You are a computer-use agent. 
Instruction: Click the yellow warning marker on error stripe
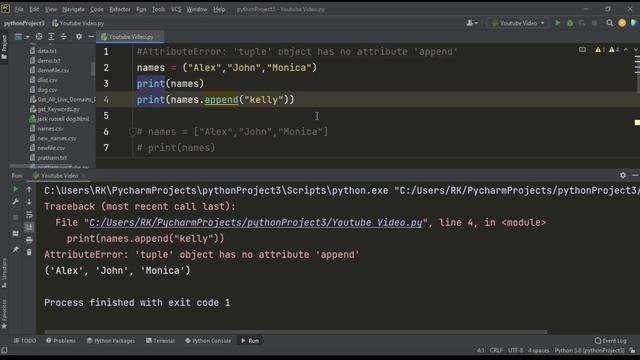coord(637,122)
